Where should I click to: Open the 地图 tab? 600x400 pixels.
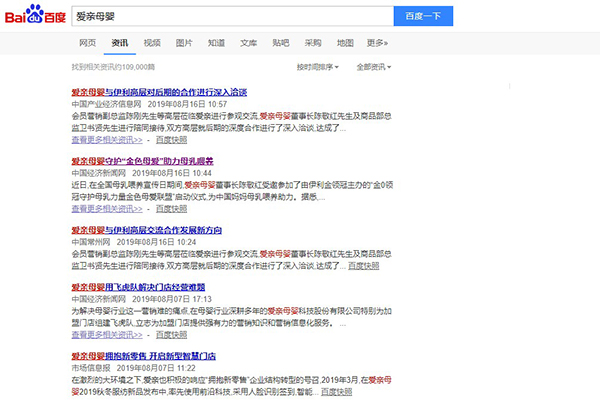pos(345,43)
